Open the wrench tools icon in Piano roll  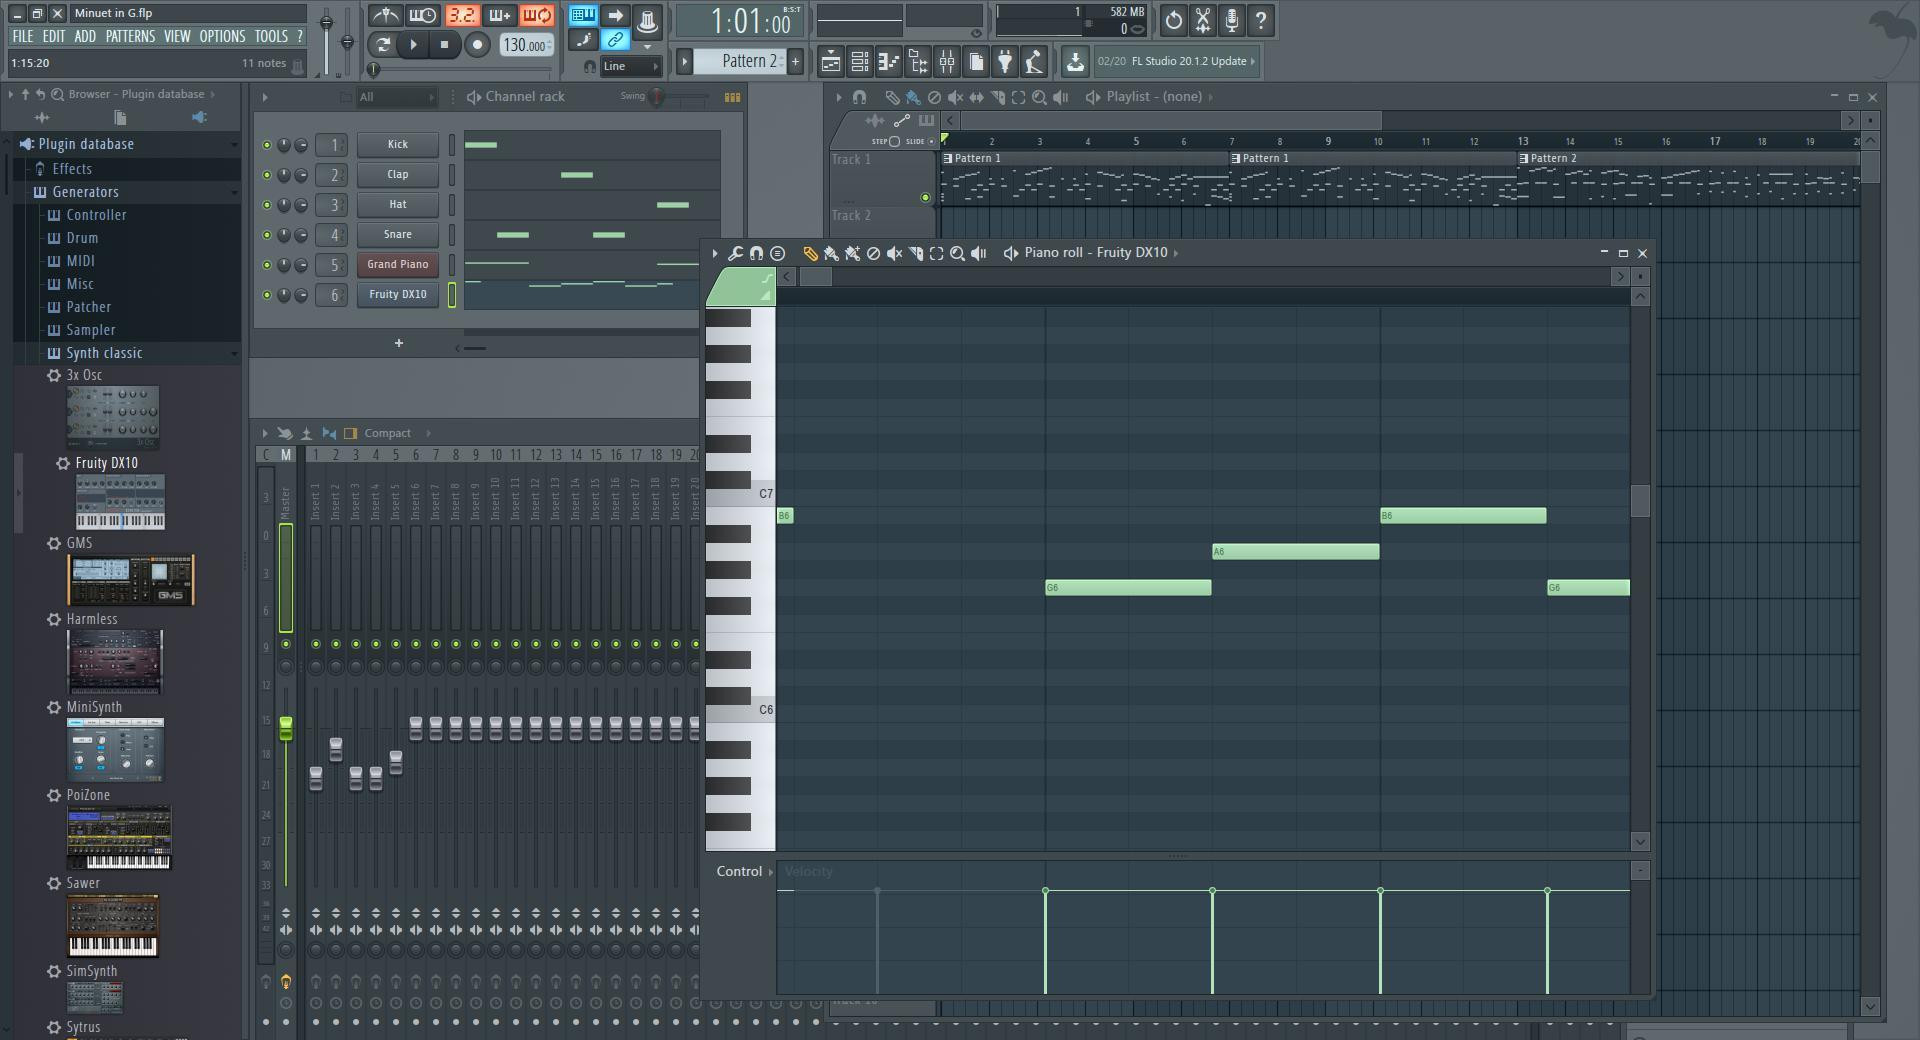[735, 253]
